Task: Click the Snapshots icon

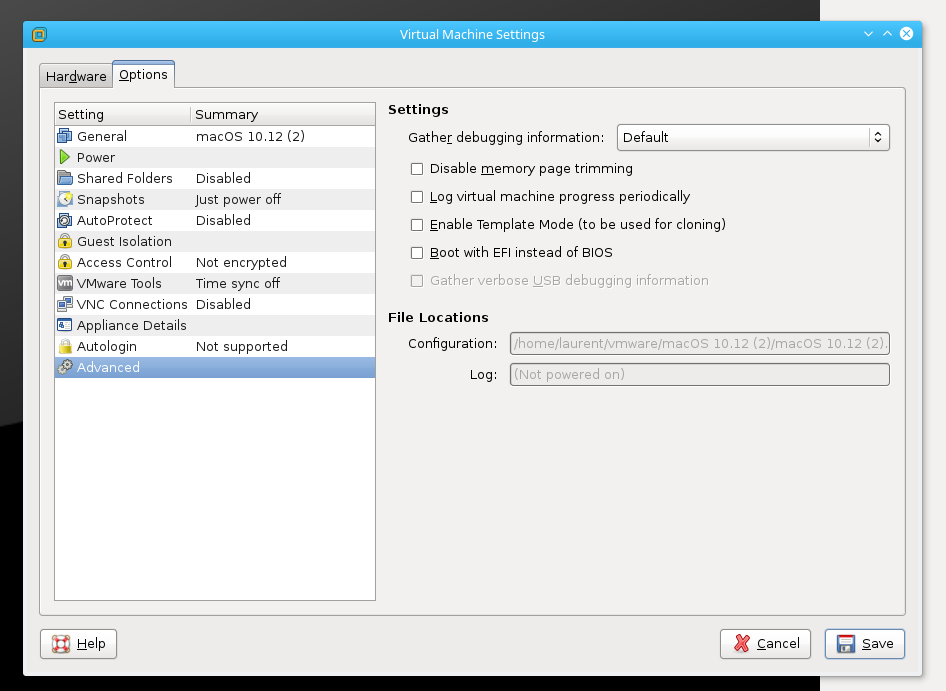Action: [65, 199]
